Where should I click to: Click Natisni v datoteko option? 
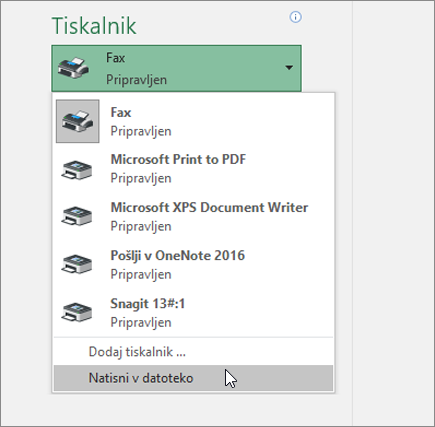[x=194, y=378]
